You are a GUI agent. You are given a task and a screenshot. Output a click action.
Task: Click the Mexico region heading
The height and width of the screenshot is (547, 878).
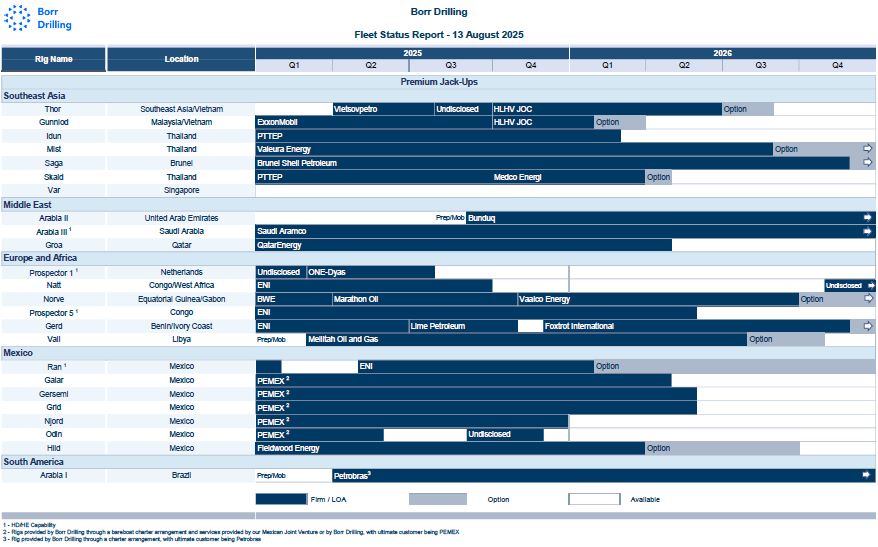18,353
